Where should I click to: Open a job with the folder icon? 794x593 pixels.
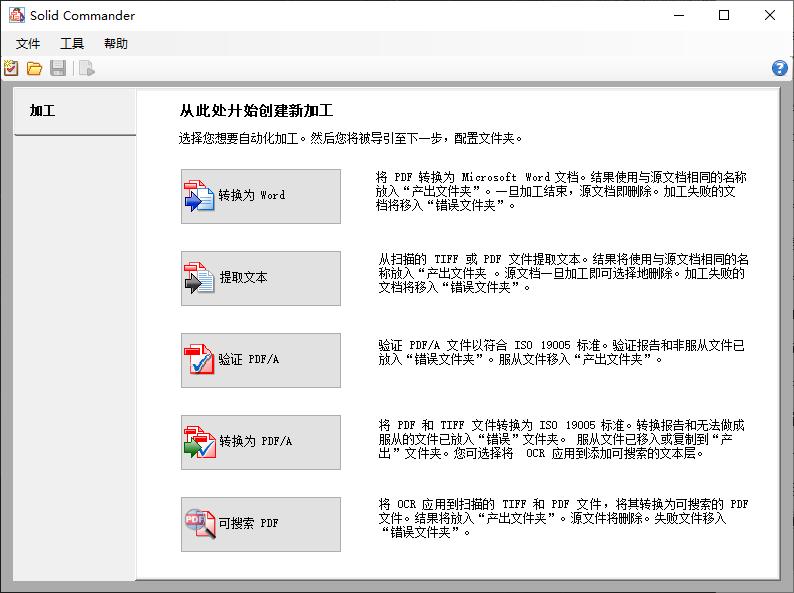pos(34,68)
